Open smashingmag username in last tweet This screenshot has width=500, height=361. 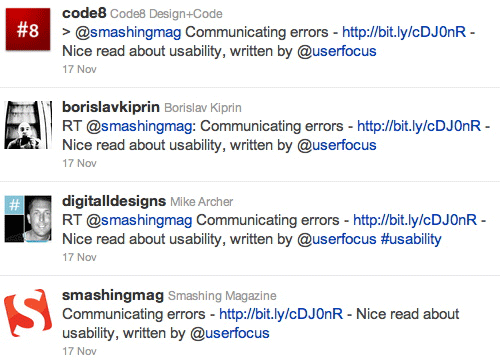(x=113, y=296)
